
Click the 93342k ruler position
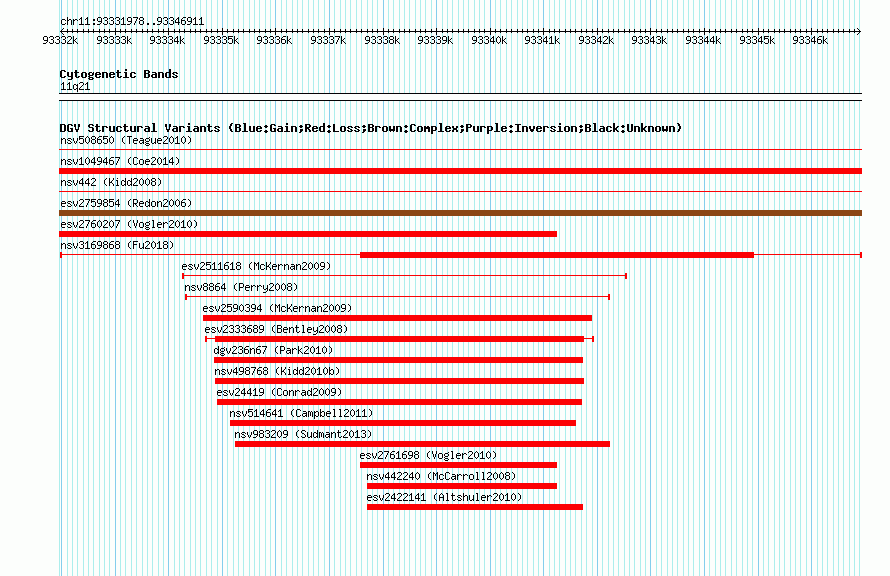(596, 40)
